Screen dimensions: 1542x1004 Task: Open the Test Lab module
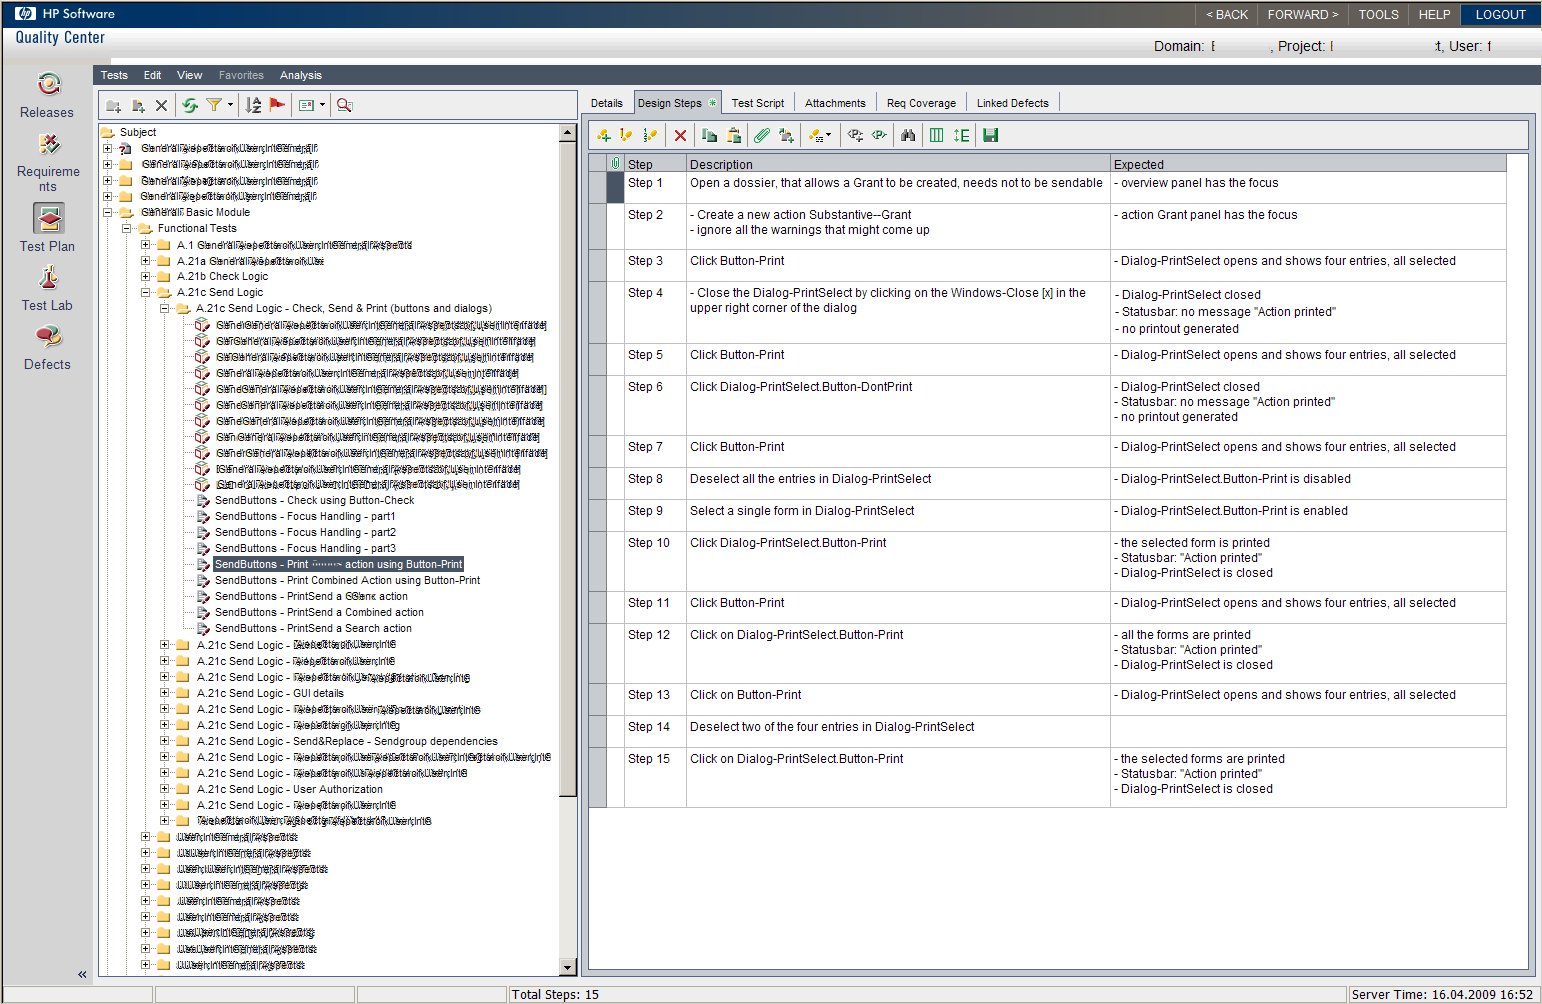(x=47, y=288)
